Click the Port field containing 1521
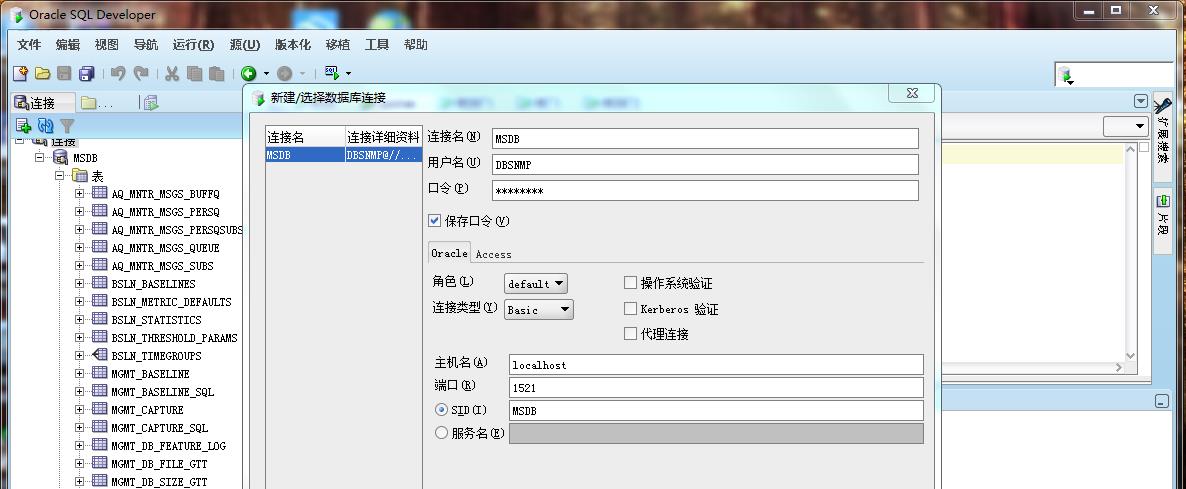This screenshot has width=1186, height=489. pyautogui.click(x=716, y=388)
